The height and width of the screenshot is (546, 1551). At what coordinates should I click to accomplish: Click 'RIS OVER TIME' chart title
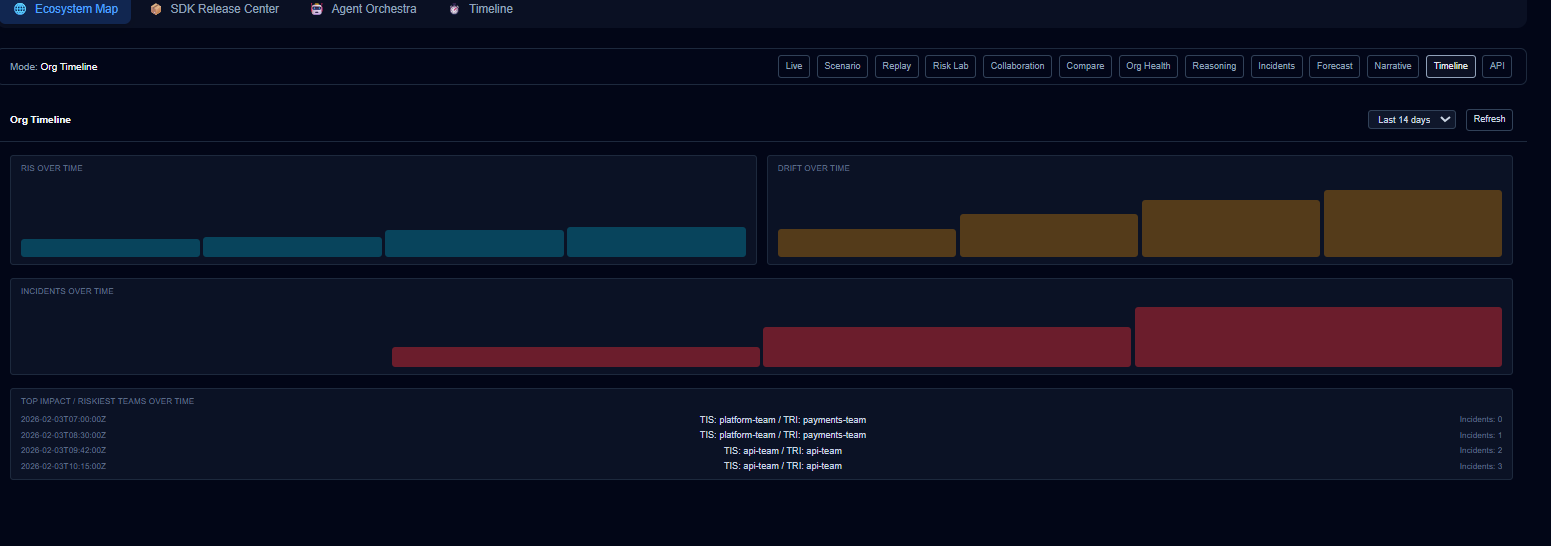pyautogui.click(x=52, y=168)
